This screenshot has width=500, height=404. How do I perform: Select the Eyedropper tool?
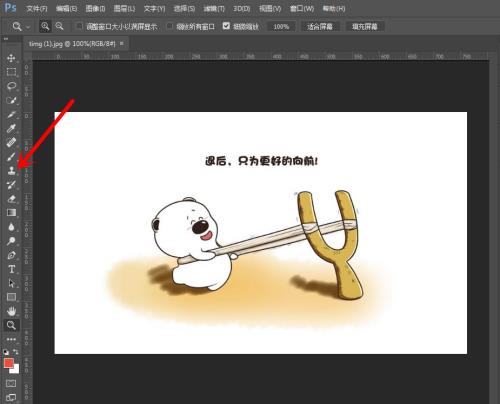(11, 128)
